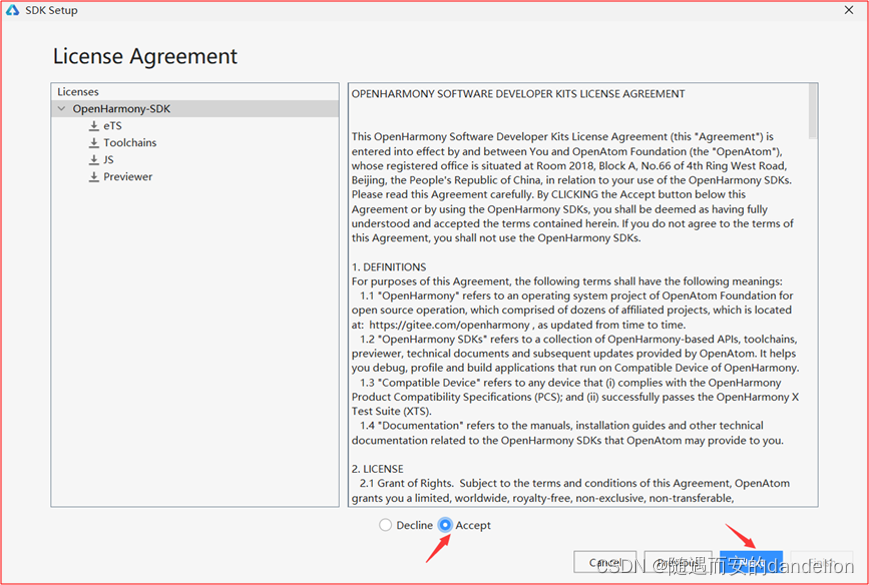The width and height of the screenshot is (869, 585).
Task: Click the Previous button
Action: point(678,561)
